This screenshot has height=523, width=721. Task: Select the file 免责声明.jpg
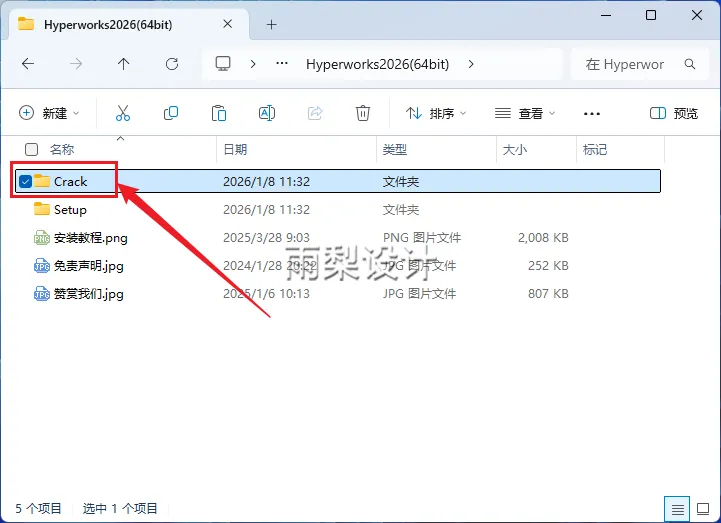point(89,265)
